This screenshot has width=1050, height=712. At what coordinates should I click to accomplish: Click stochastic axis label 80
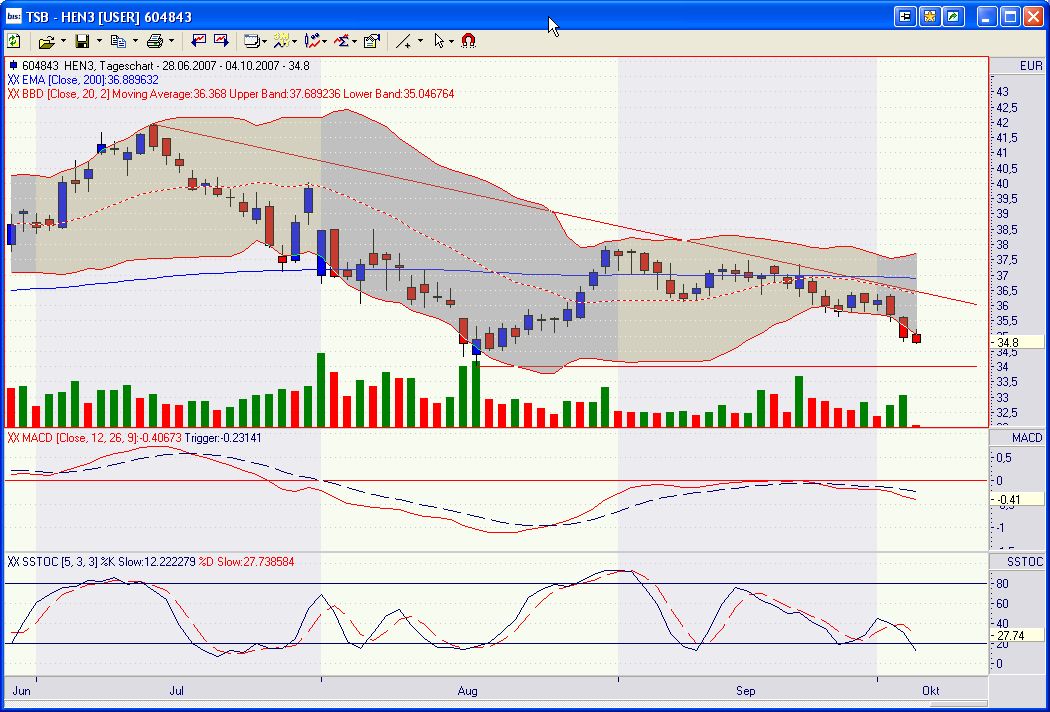[x=1002, y=584]
